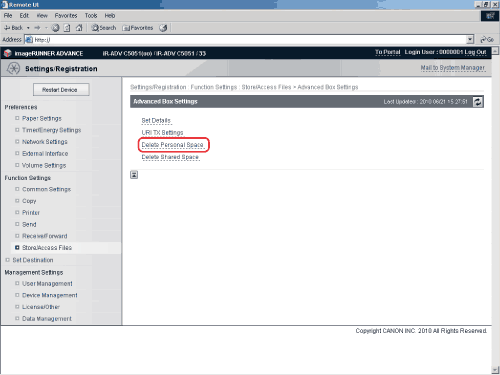Open Network Settings in Preferences
Screen dimensions: 500x375
pyautogui.click(x=45, y=142)
